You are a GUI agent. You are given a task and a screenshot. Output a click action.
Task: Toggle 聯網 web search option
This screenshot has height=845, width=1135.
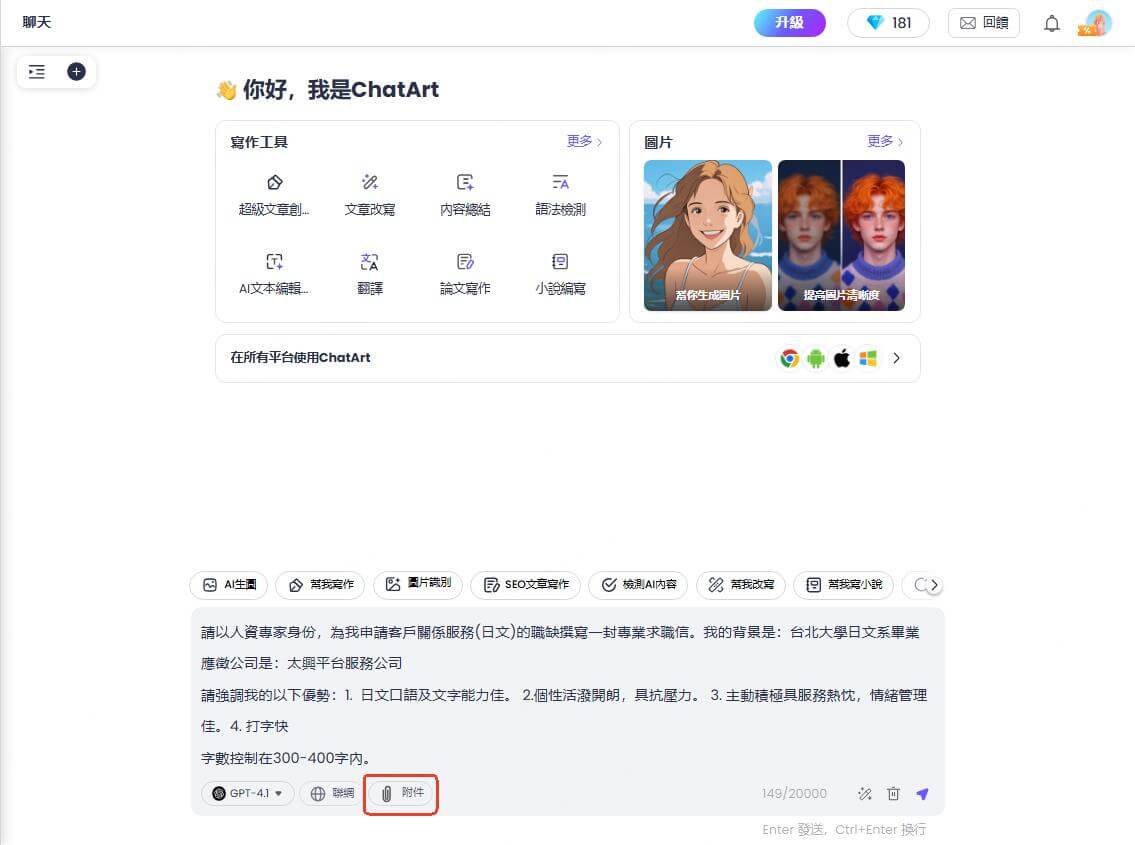click(333, 794)
